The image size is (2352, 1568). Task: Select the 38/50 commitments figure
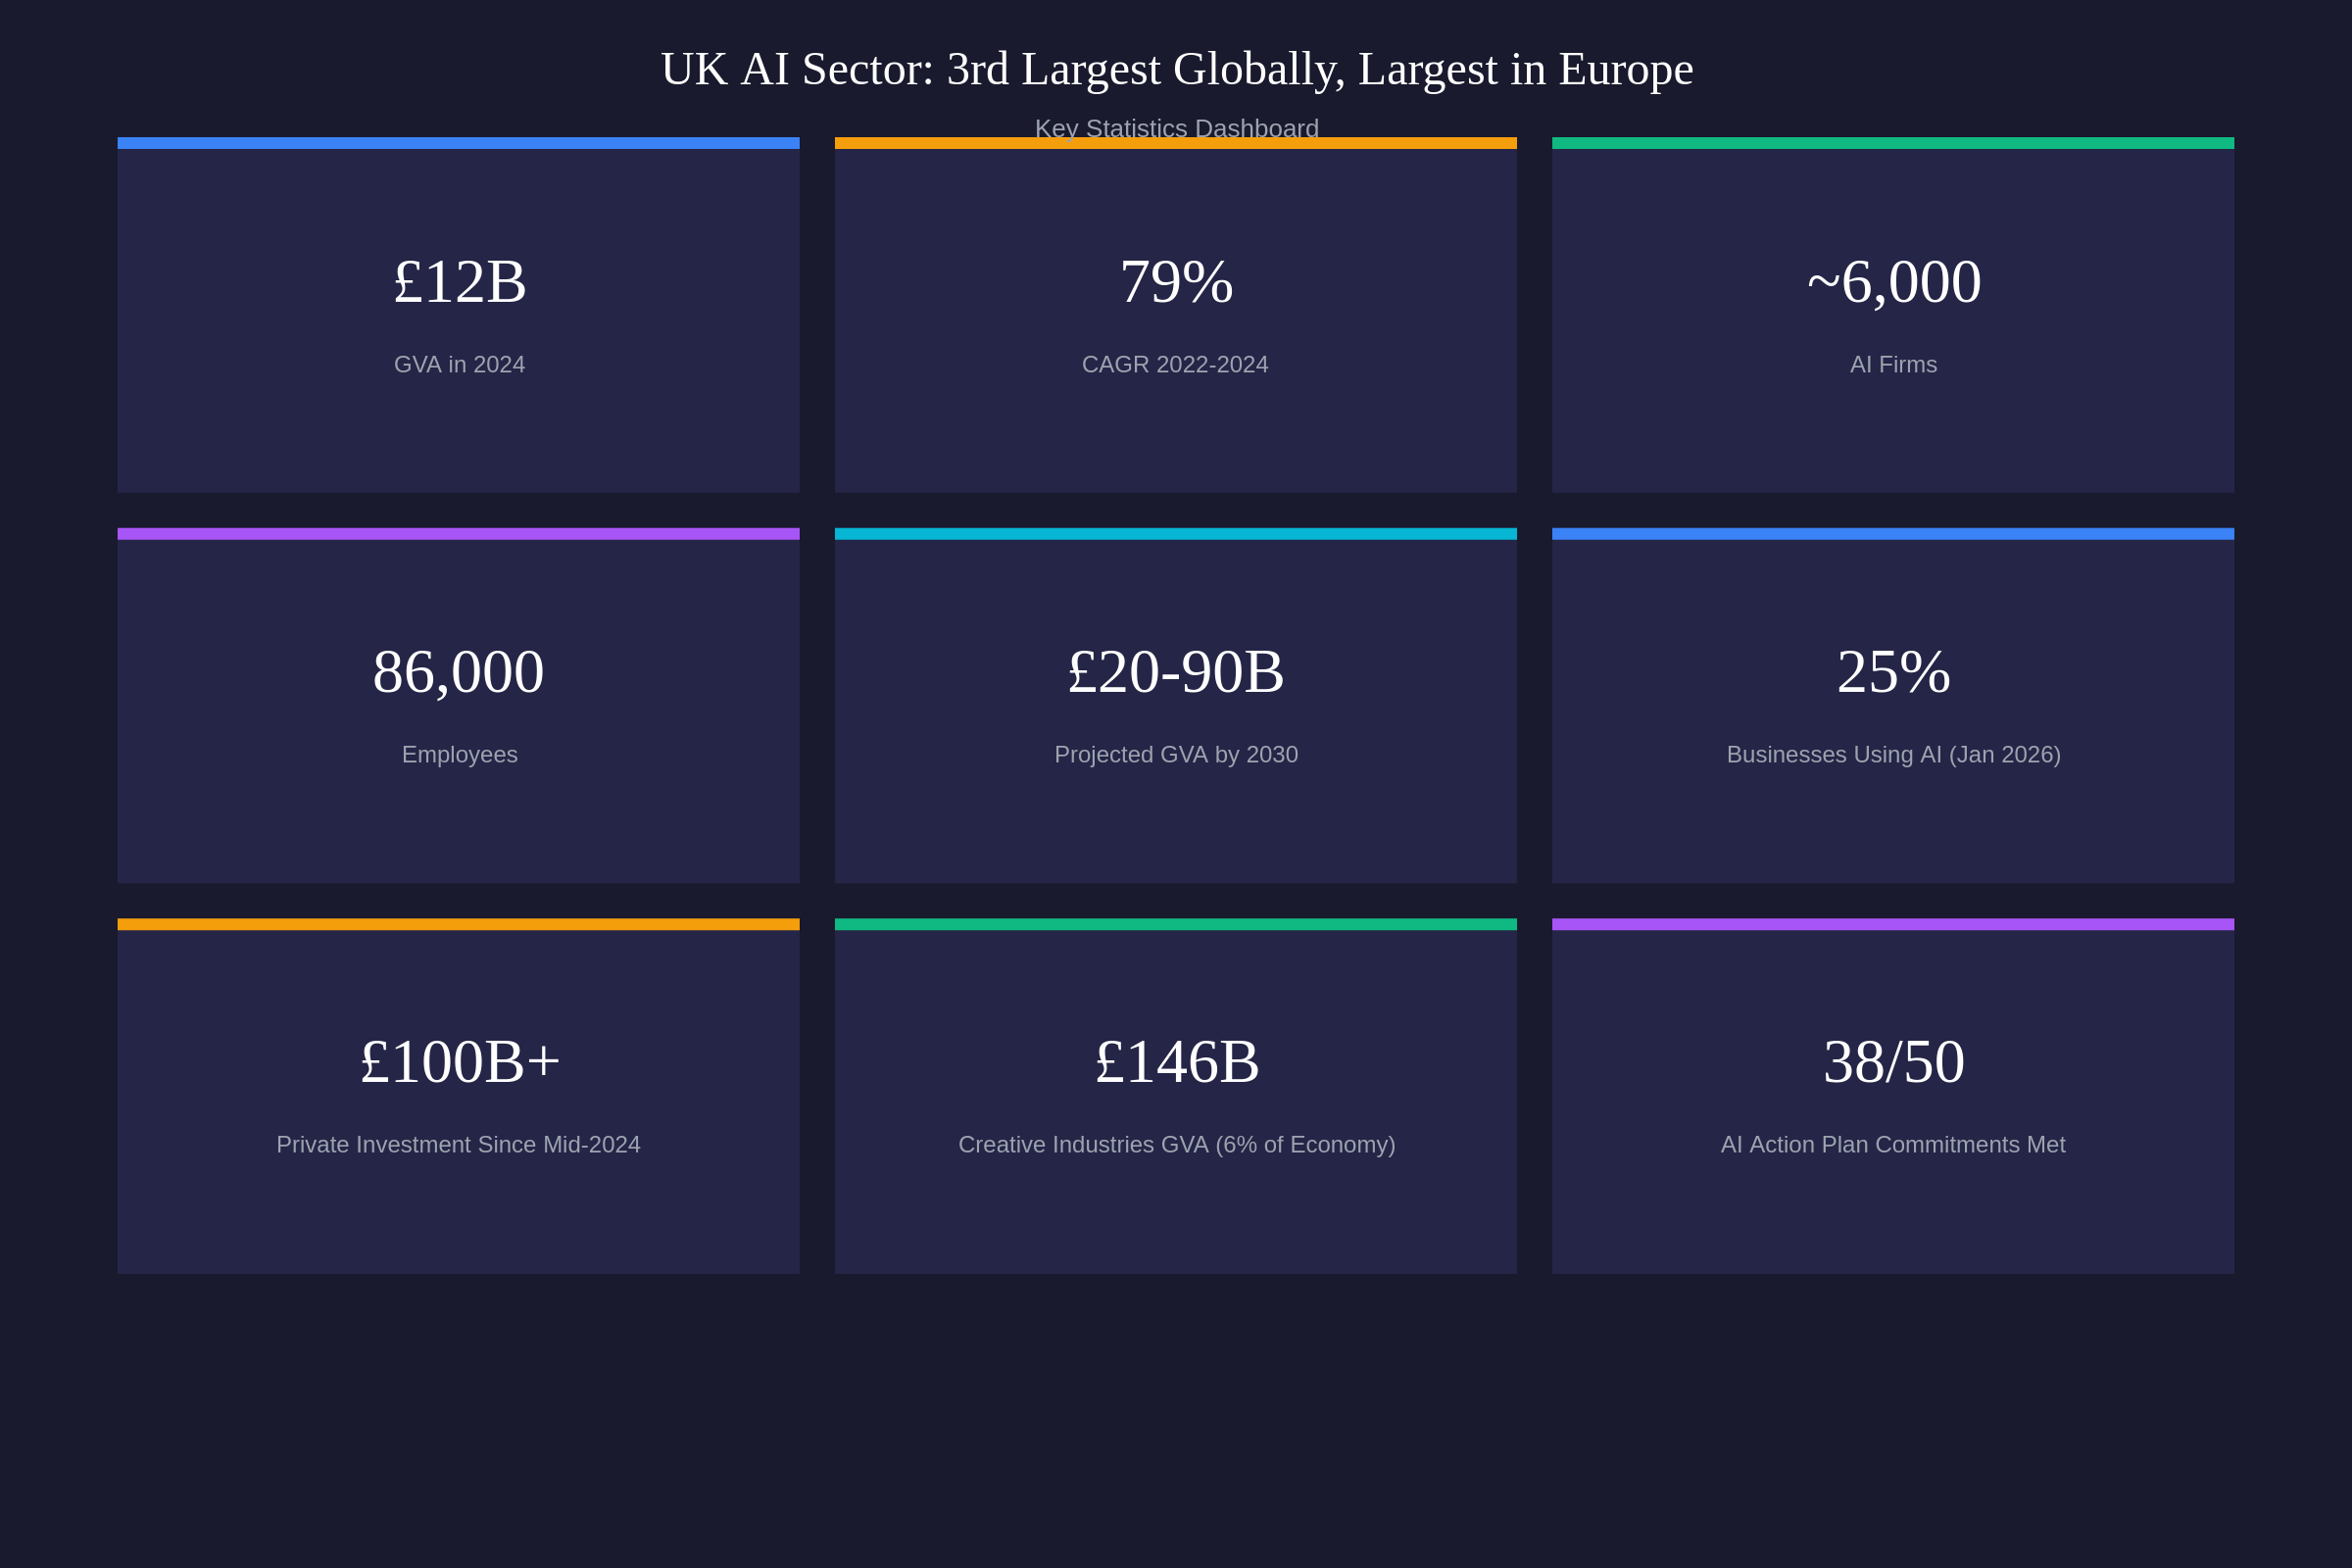coord(1893,1062)
